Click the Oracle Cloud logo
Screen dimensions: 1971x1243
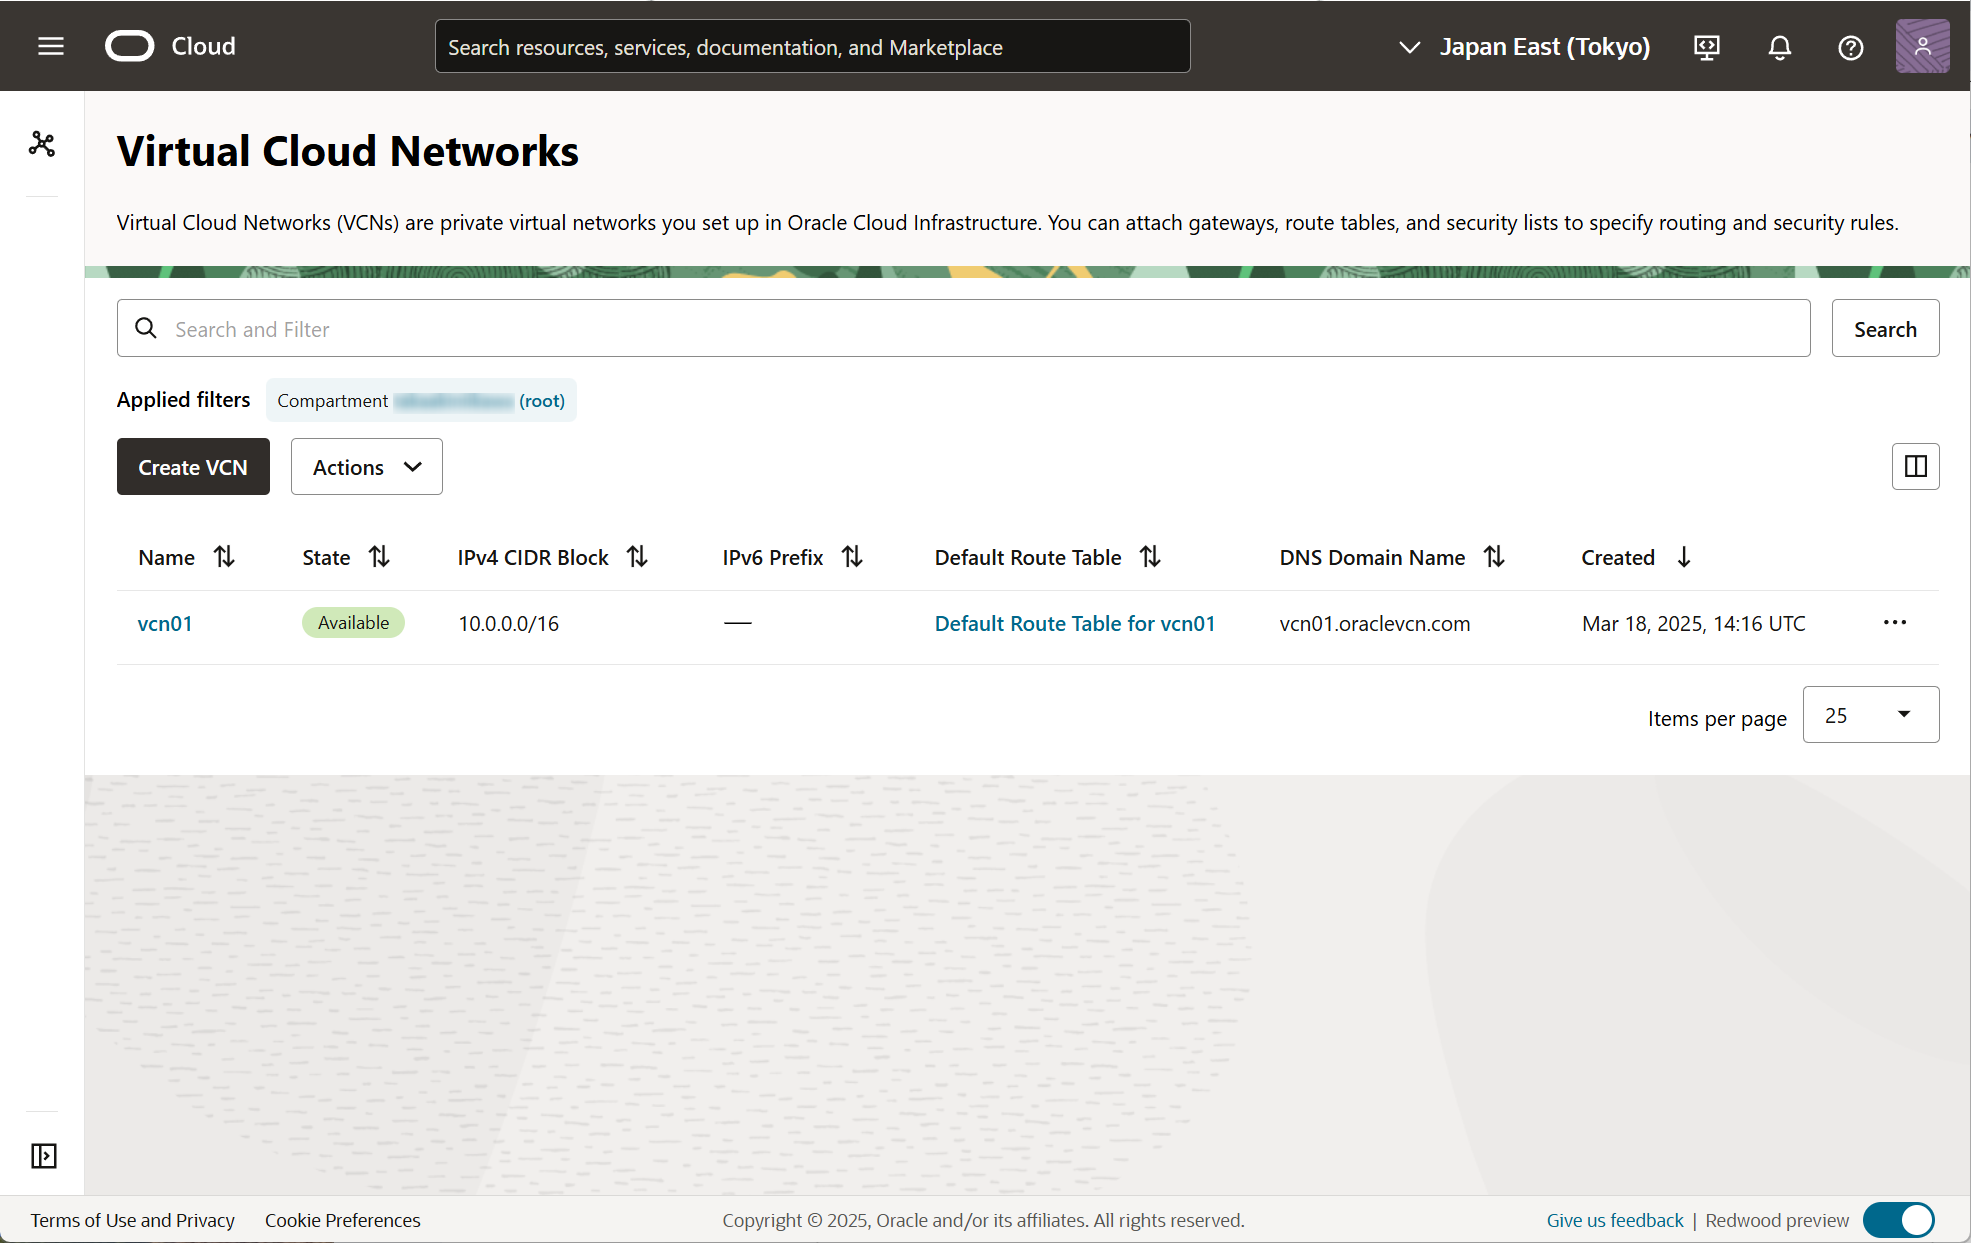(x=171, y=46)
